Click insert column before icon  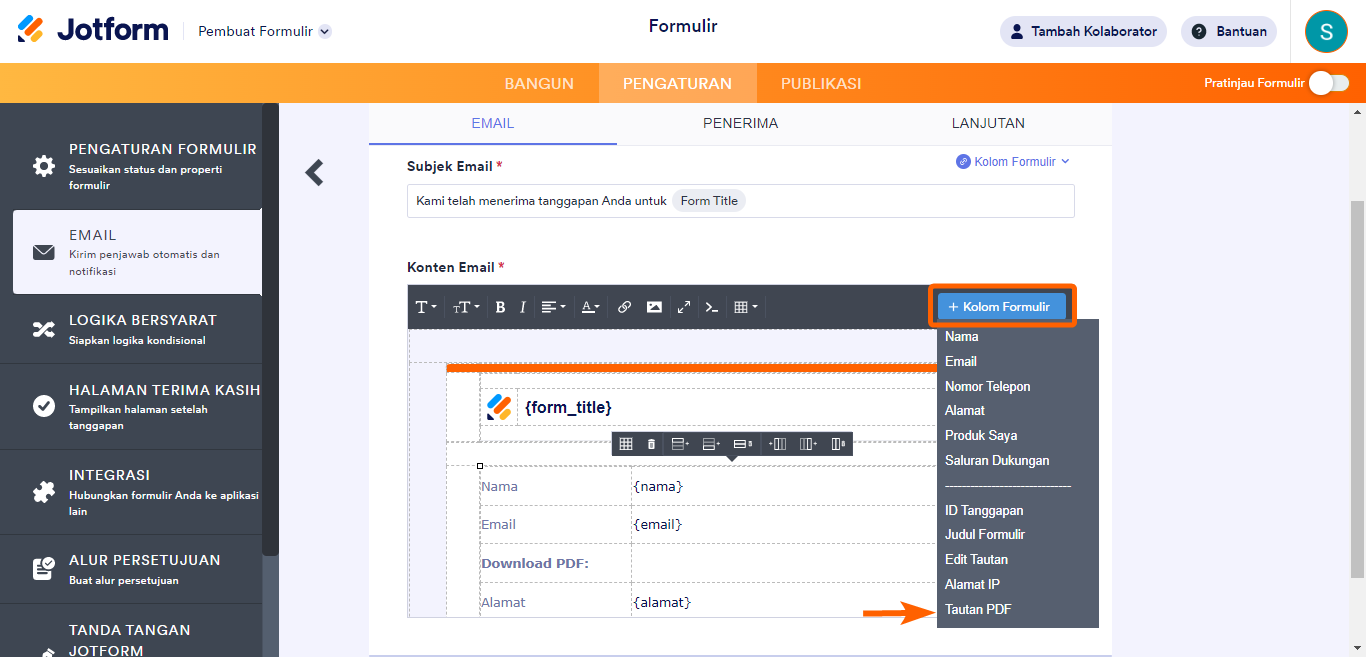click(777, 444)
